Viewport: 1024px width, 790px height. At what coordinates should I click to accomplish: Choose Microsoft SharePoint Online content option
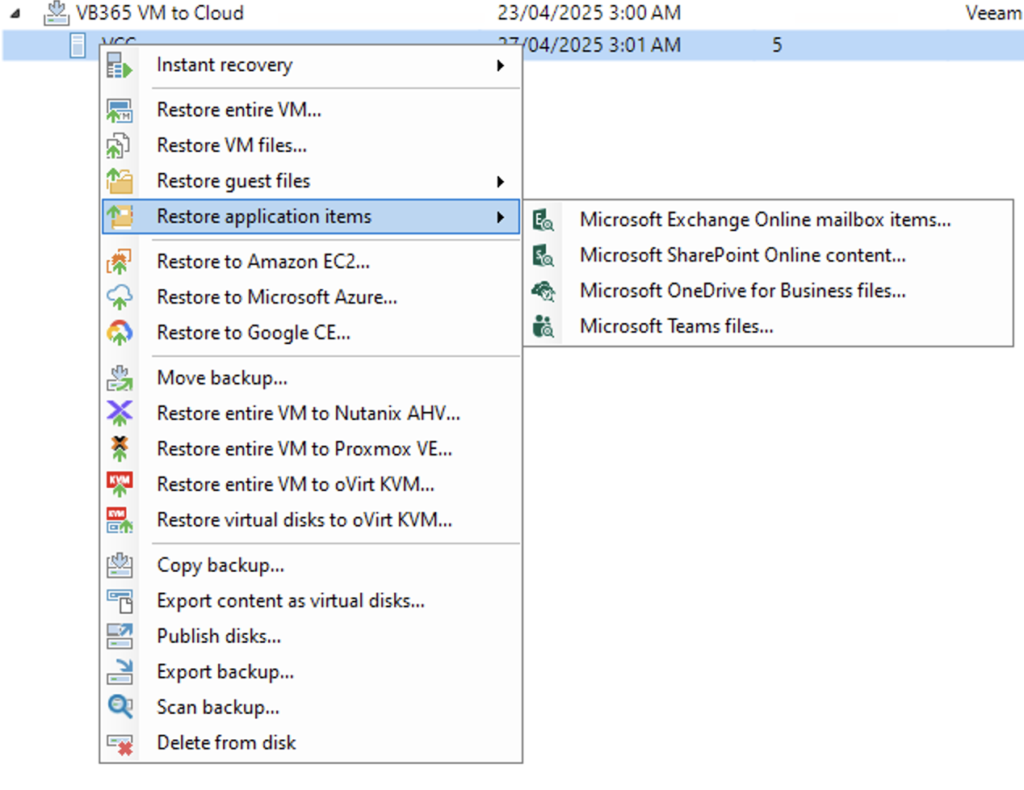tap(742, 255)
